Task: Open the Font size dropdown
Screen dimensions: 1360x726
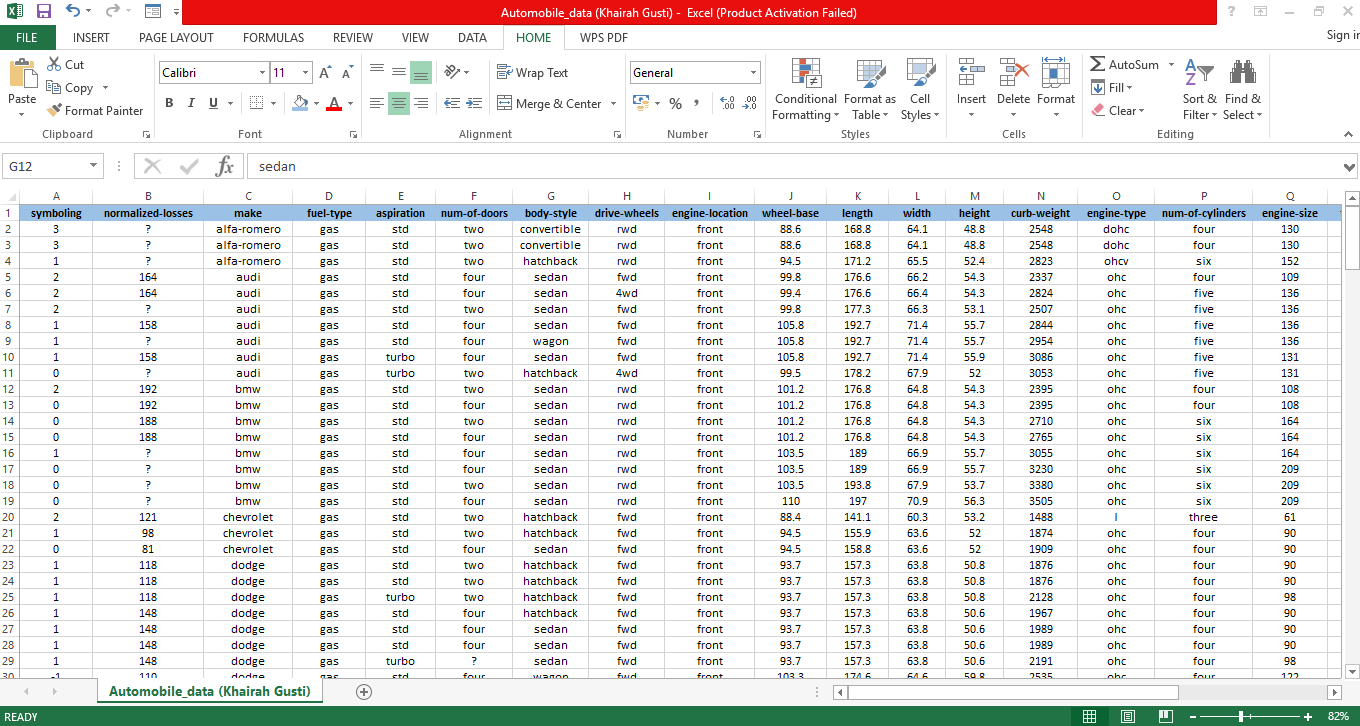Action: [x=306, y=73]
